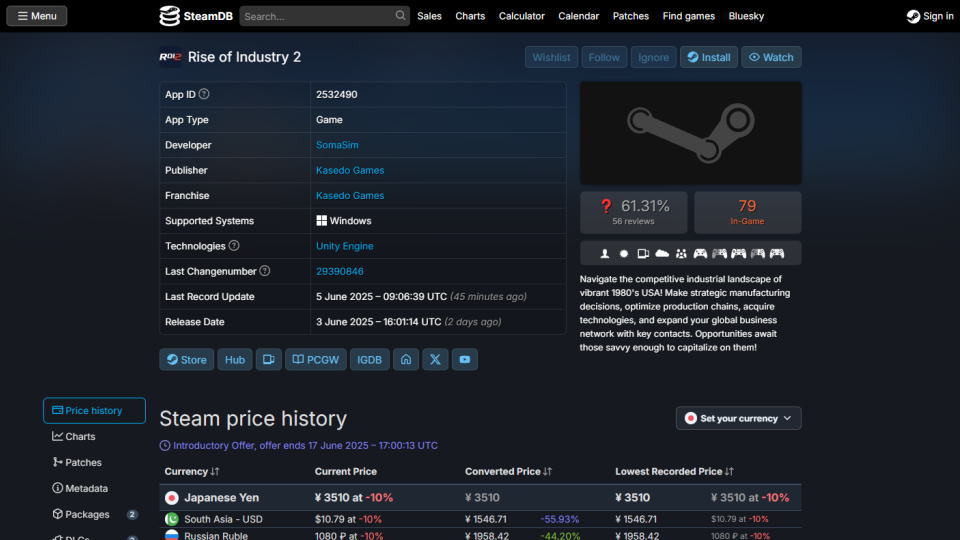Sign in through Steam
960x540 pixels.
pos(930,16)
